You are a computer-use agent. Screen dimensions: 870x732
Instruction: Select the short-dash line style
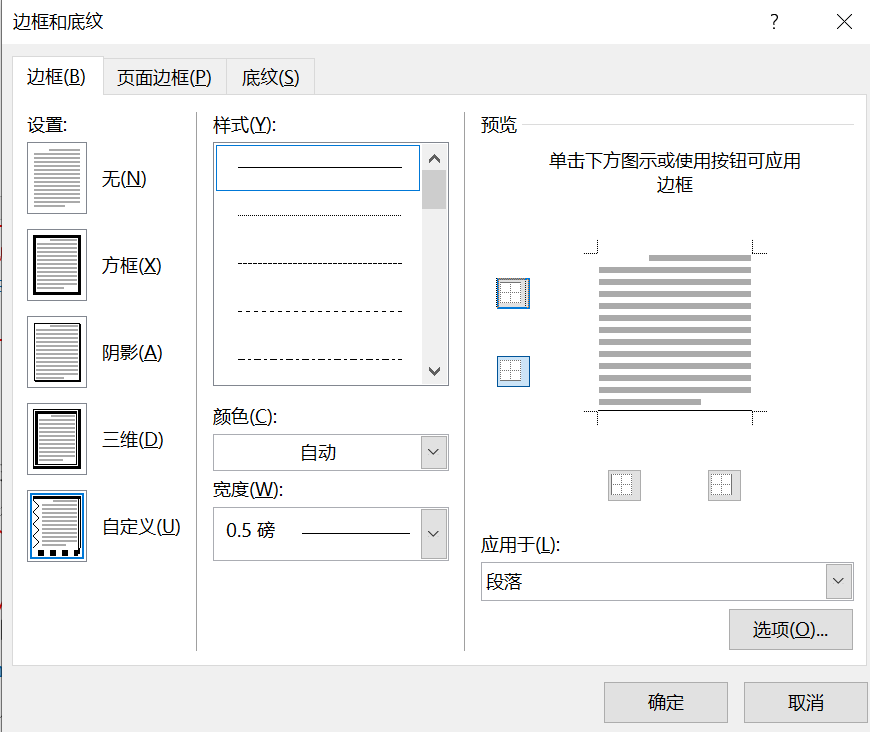318,264
